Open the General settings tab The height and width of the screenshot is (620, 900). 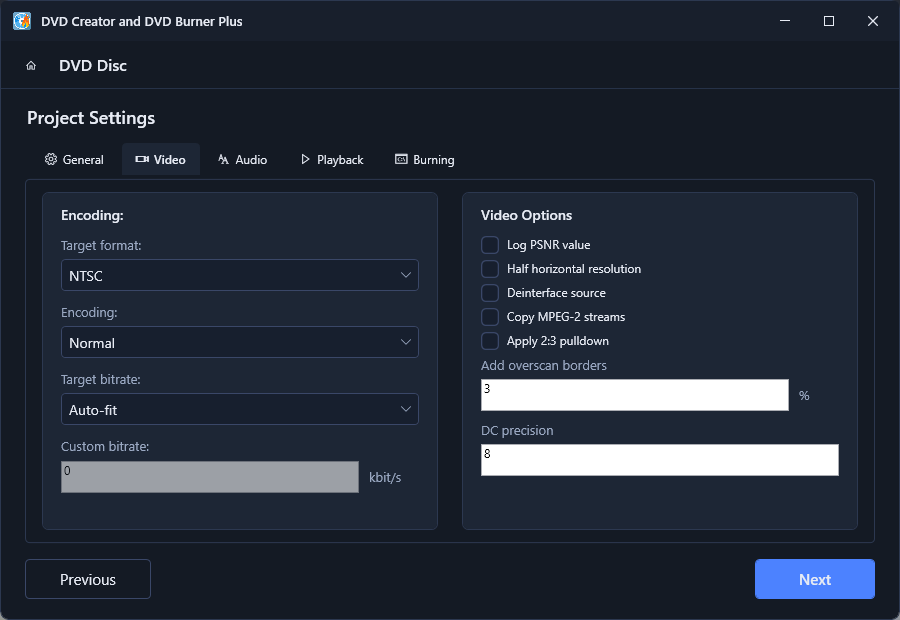(x=74, y=159)
